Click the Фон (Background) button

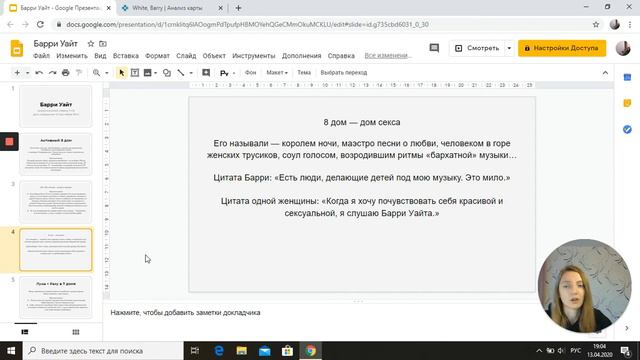(x=251, y=72)
